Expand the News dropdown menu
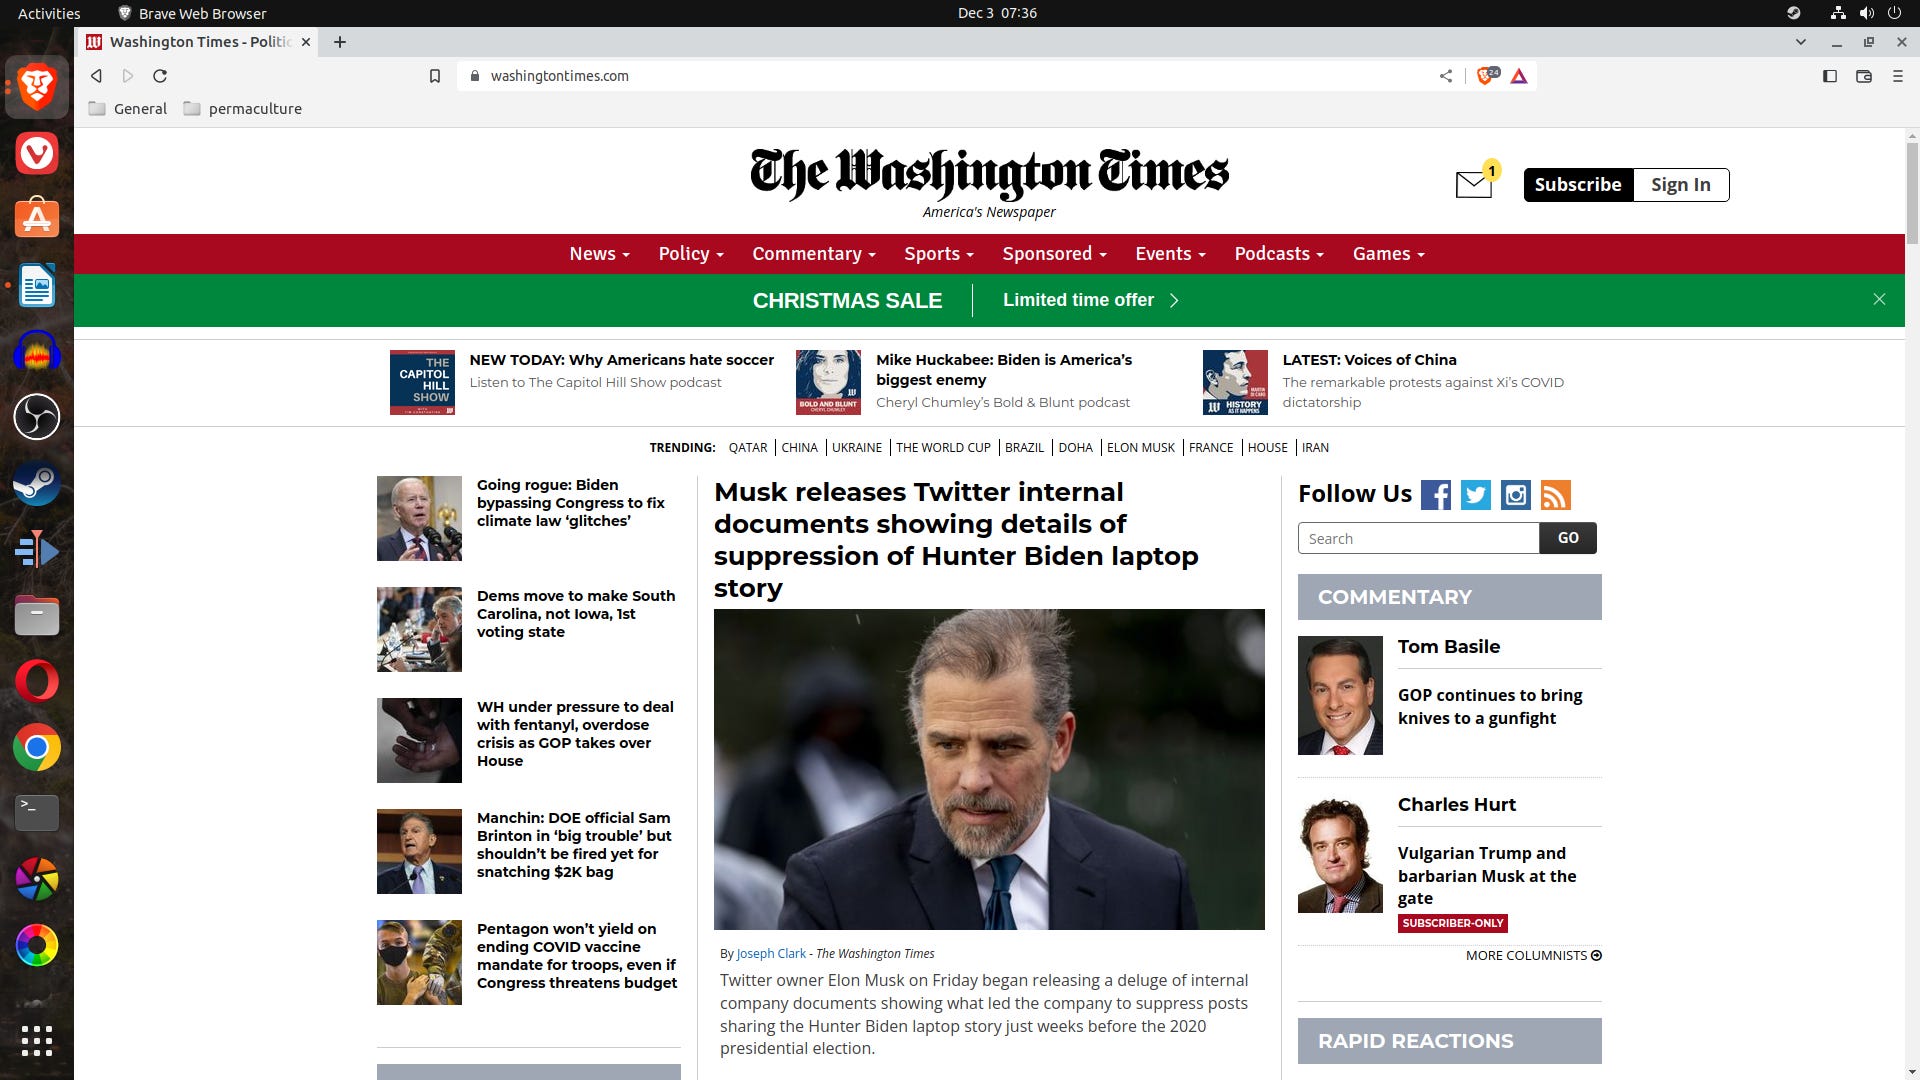Viewport: 1920px width, 1080px height. coord(599,254)
